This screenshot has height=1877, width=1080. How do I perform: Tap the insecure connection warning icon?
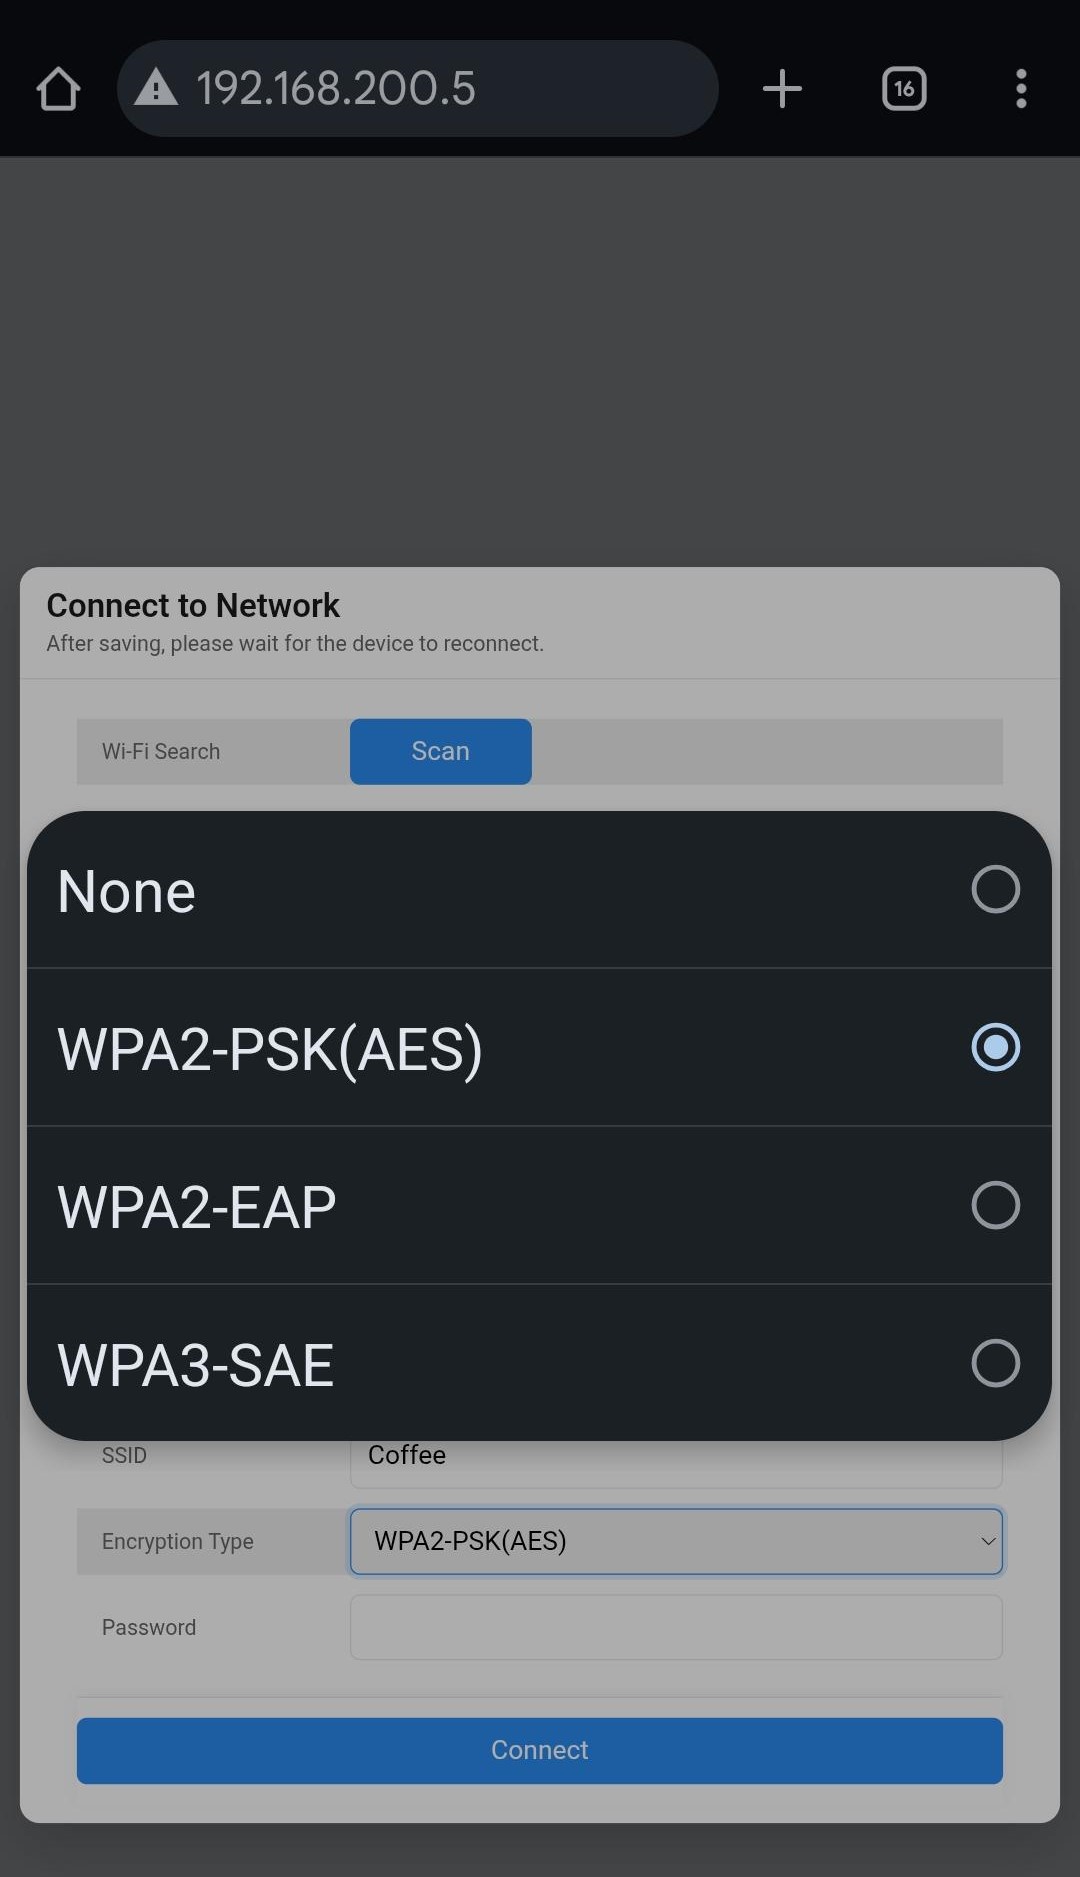tap(156, 88)
